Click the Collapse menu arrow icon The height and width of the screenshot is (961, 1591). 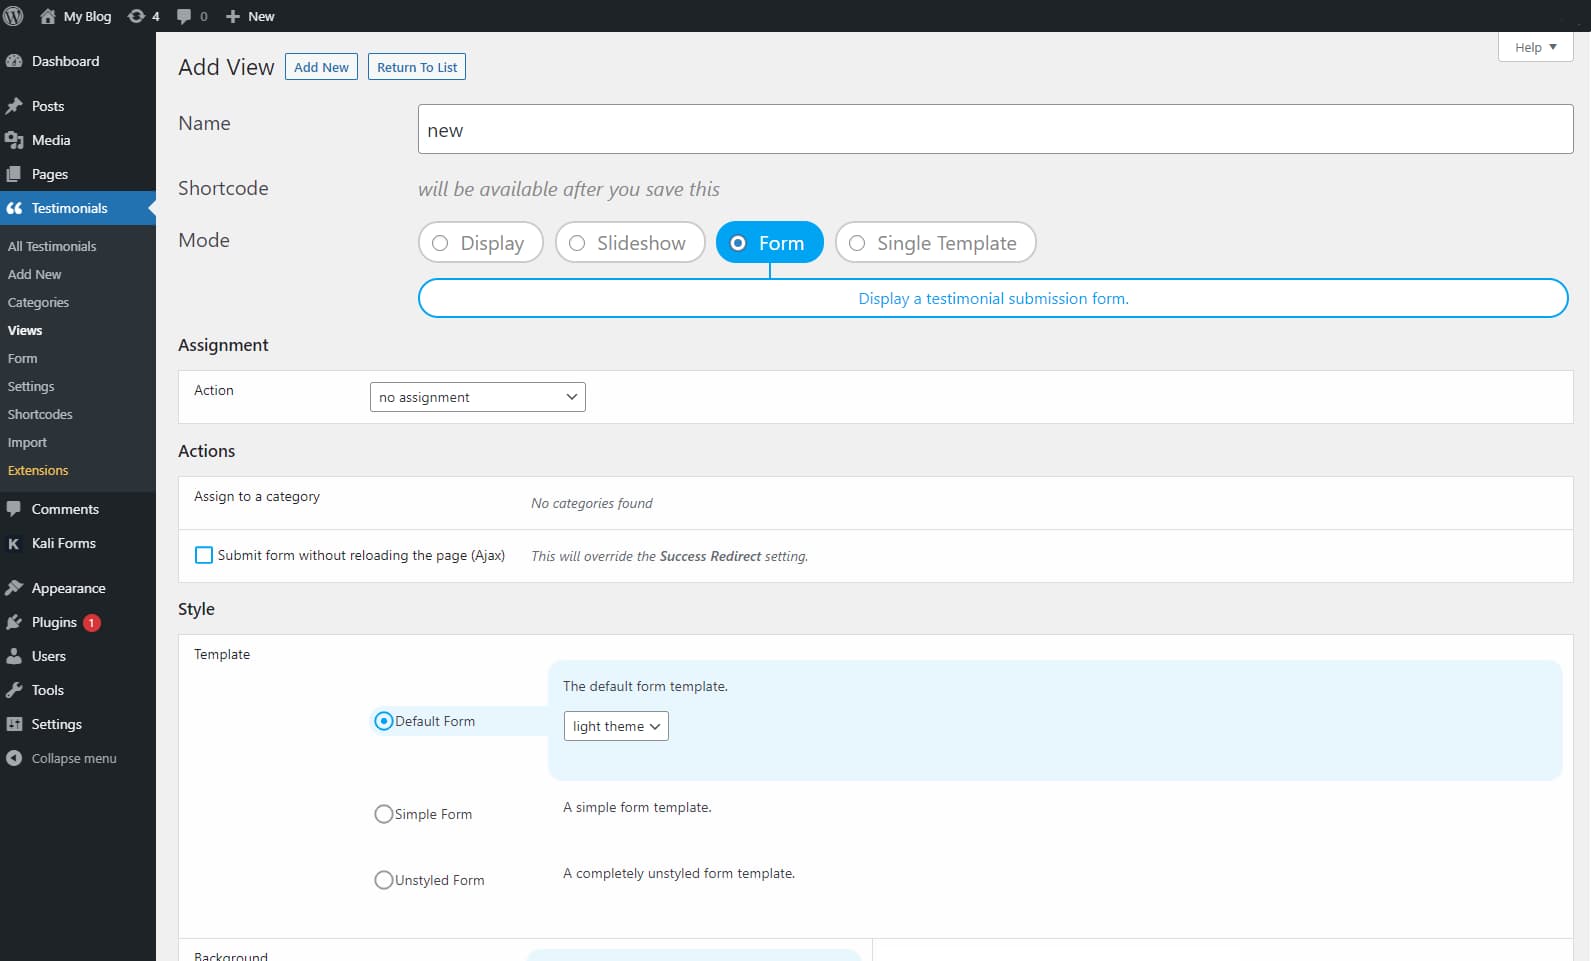[14, 758]
